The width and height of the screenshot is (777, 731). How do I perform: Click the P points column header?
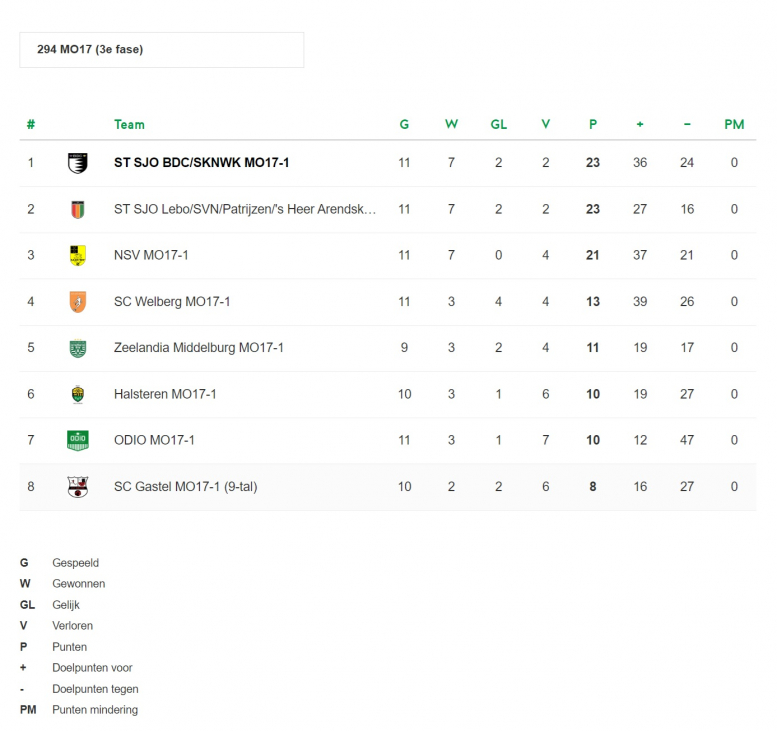(593, 125)
